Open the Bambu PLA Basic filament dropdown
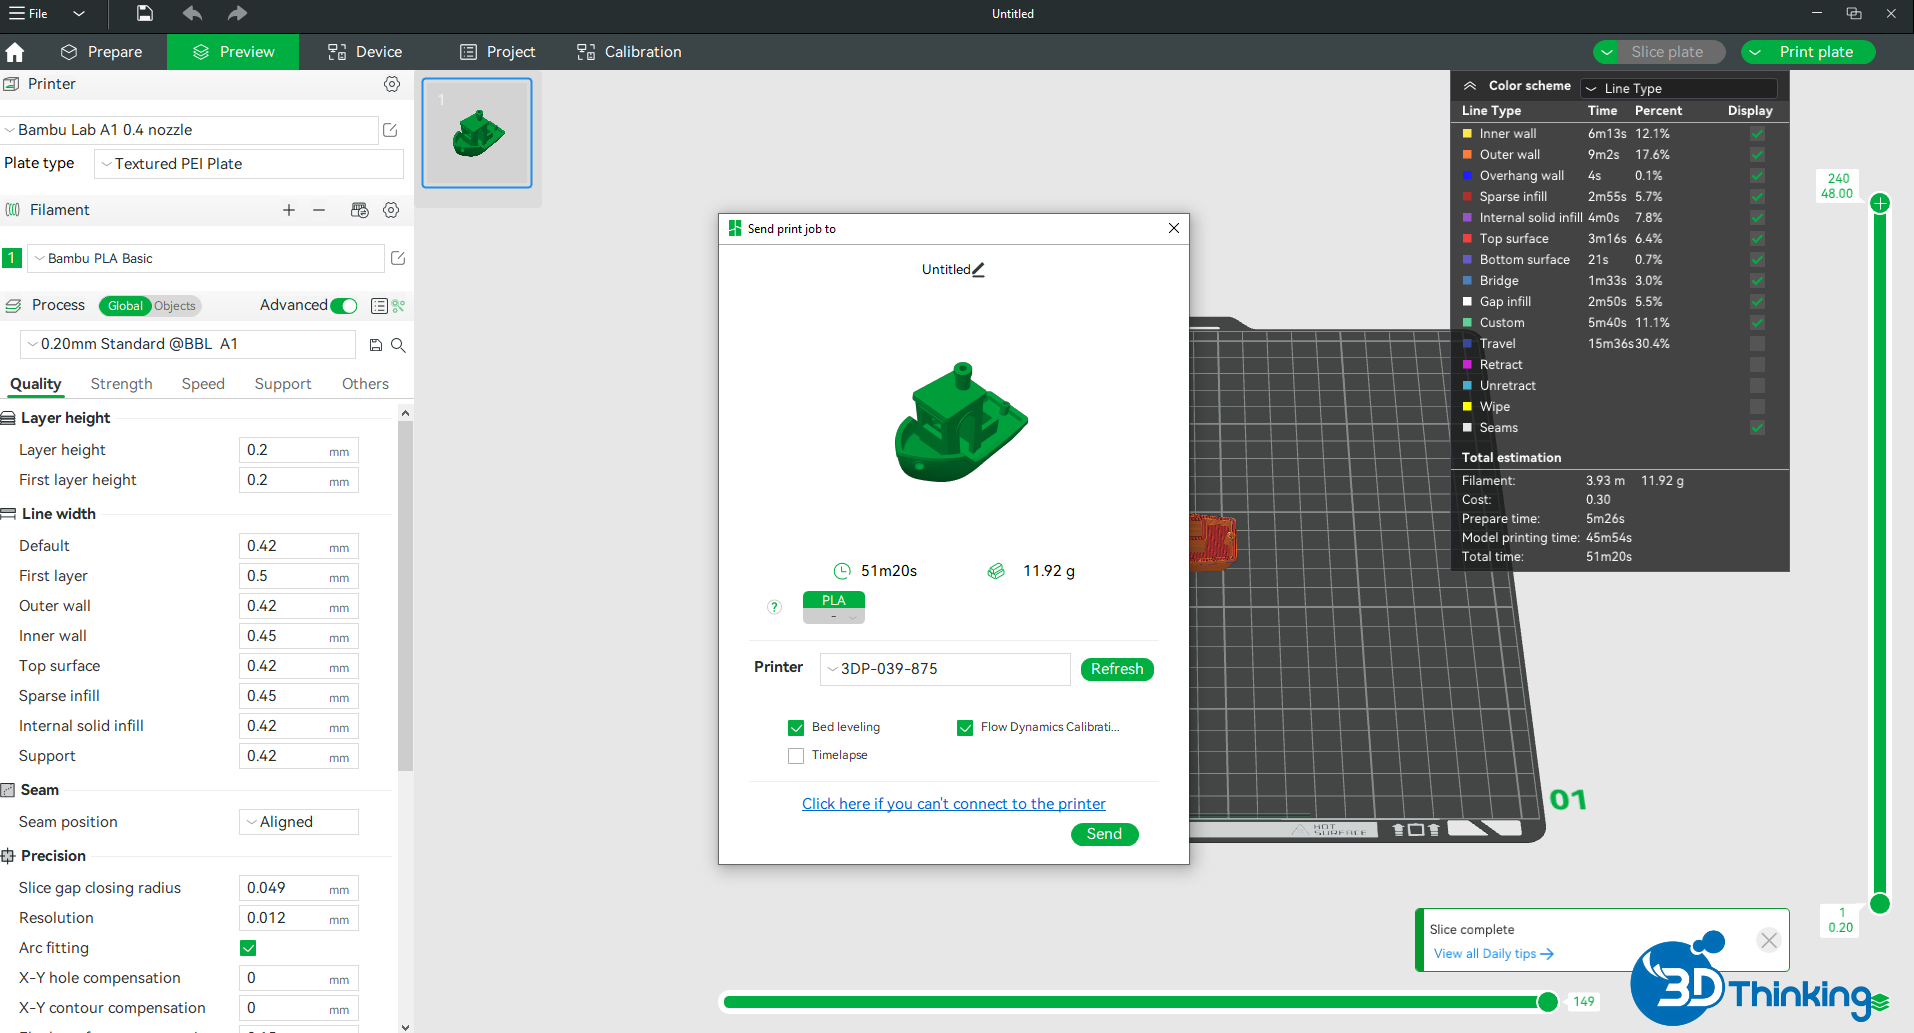 tap(206, 258)
